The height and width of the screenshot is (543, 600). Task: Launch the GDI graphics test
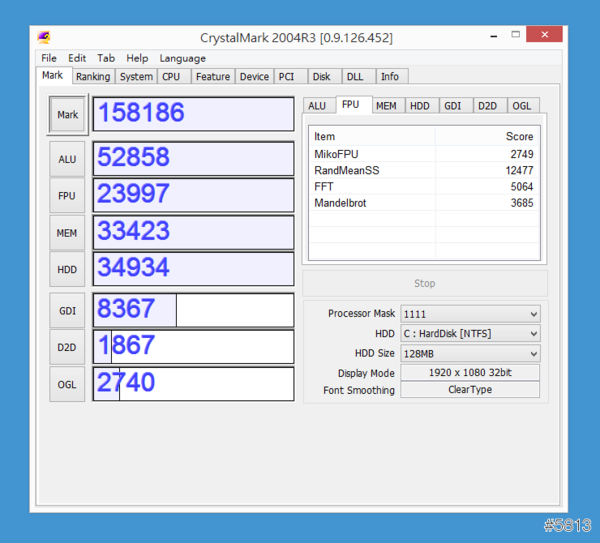coord(67,311)
